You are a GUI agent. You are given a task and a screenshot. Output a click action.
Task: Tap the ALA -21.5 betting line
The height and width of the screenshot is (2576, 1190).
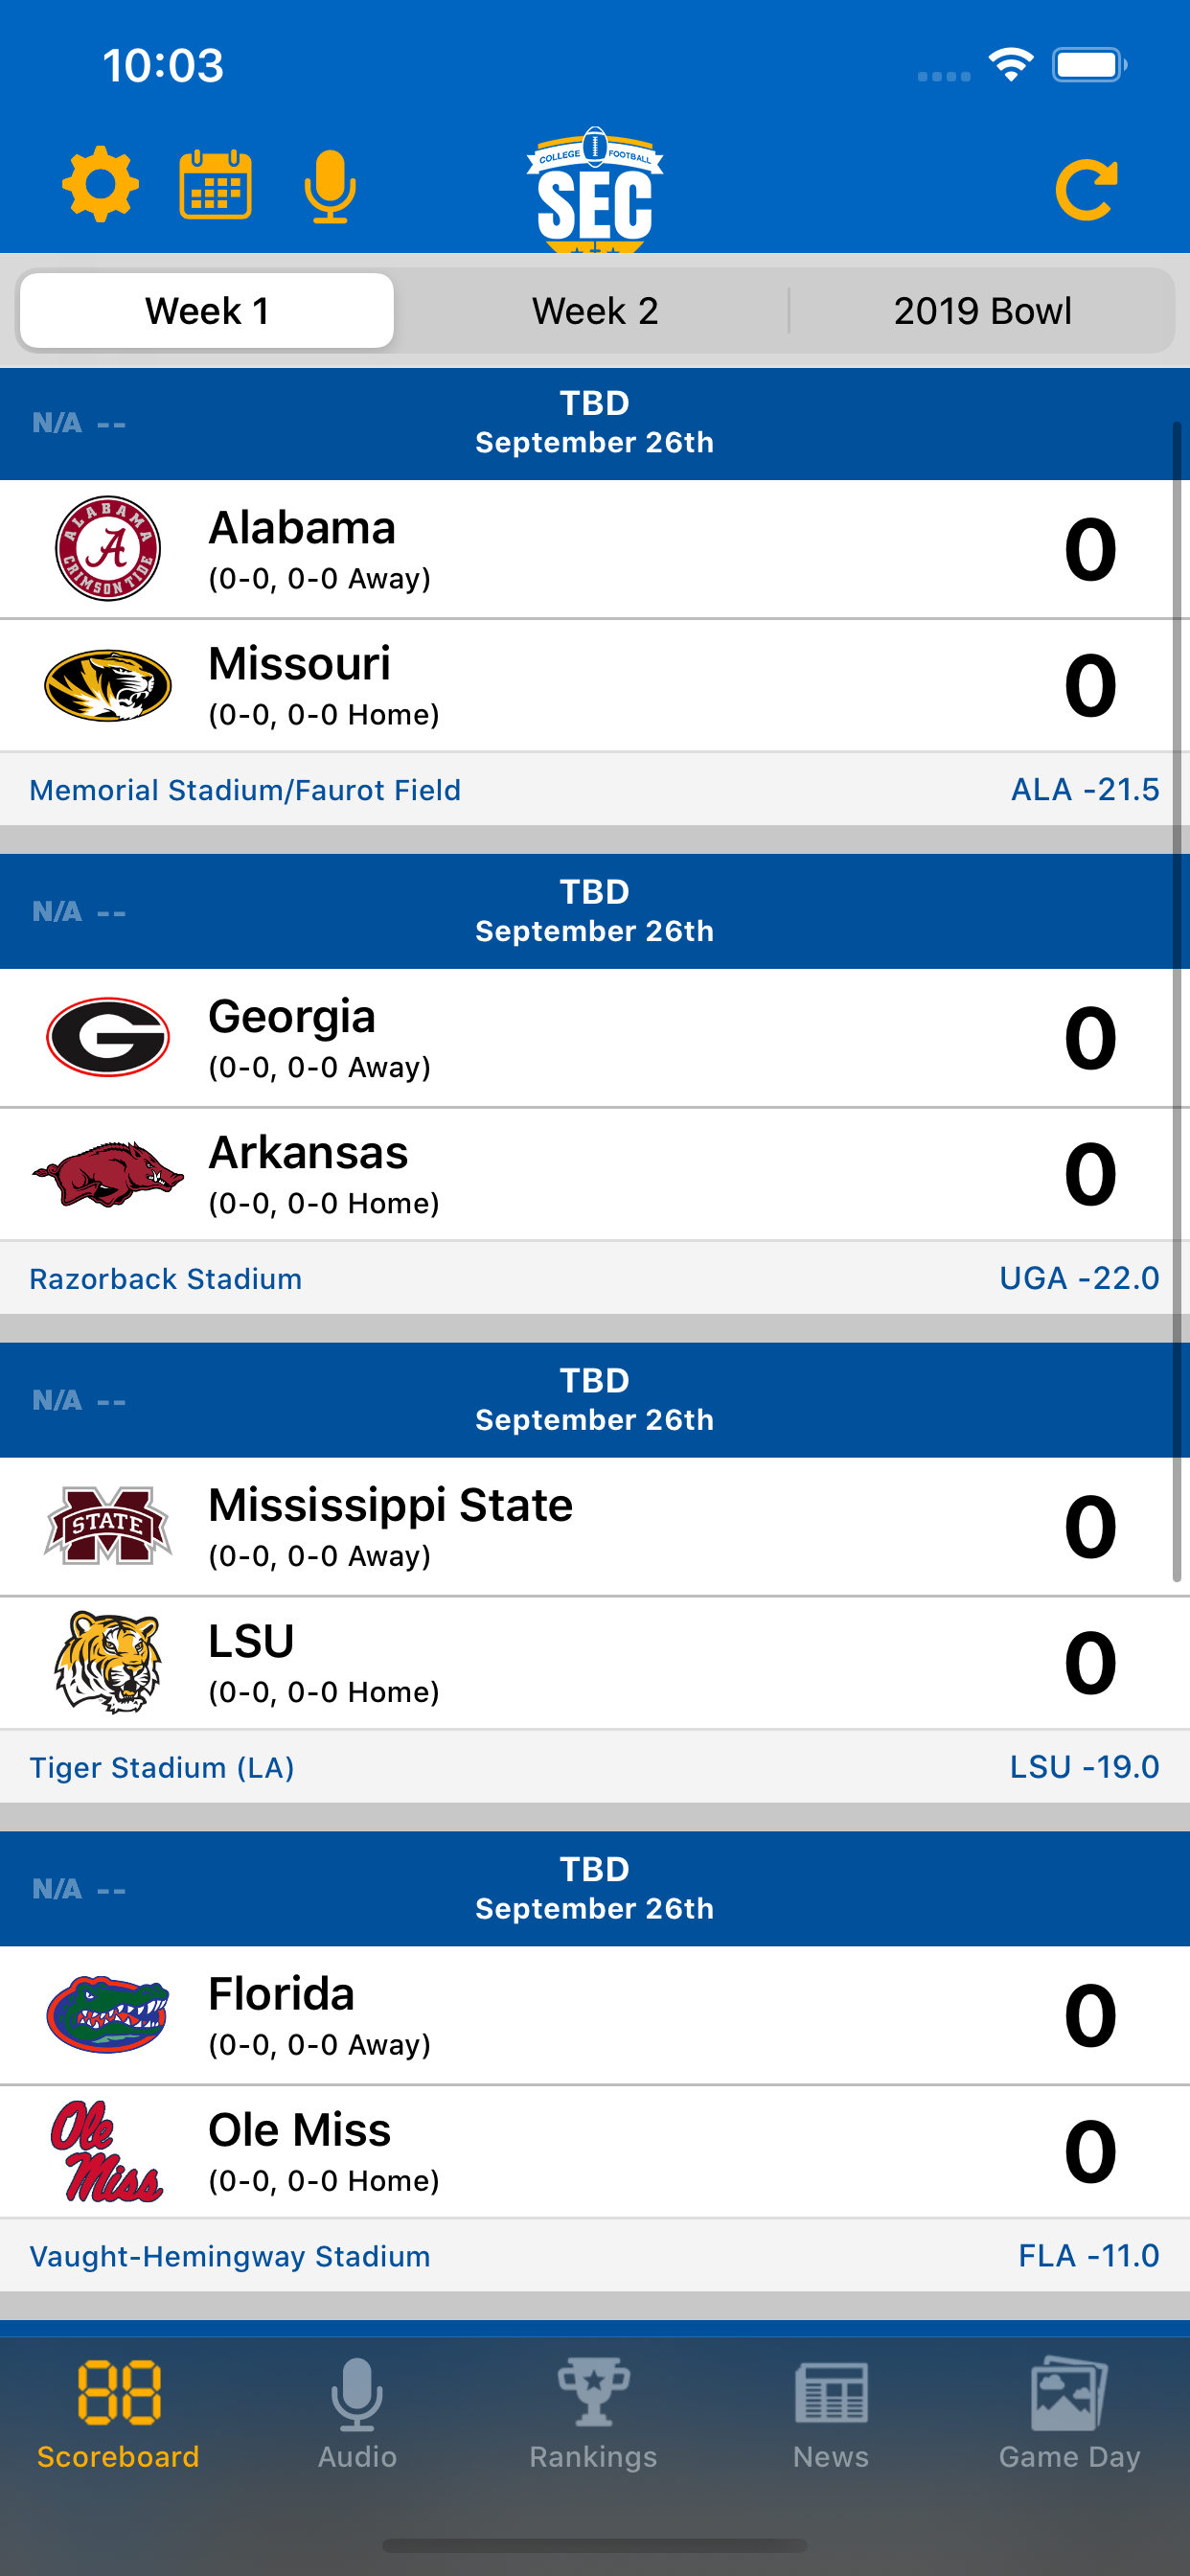(x=1085, y=790)
